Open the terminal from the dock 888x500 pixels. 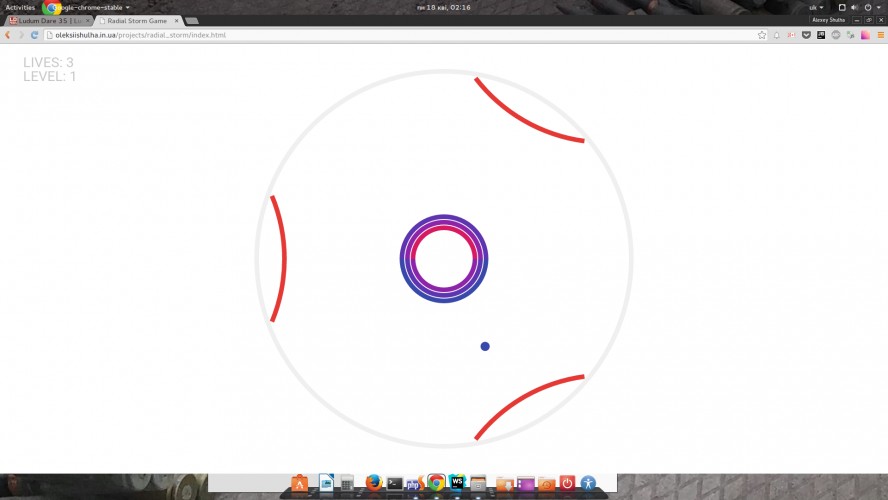(x=395, y=484)
